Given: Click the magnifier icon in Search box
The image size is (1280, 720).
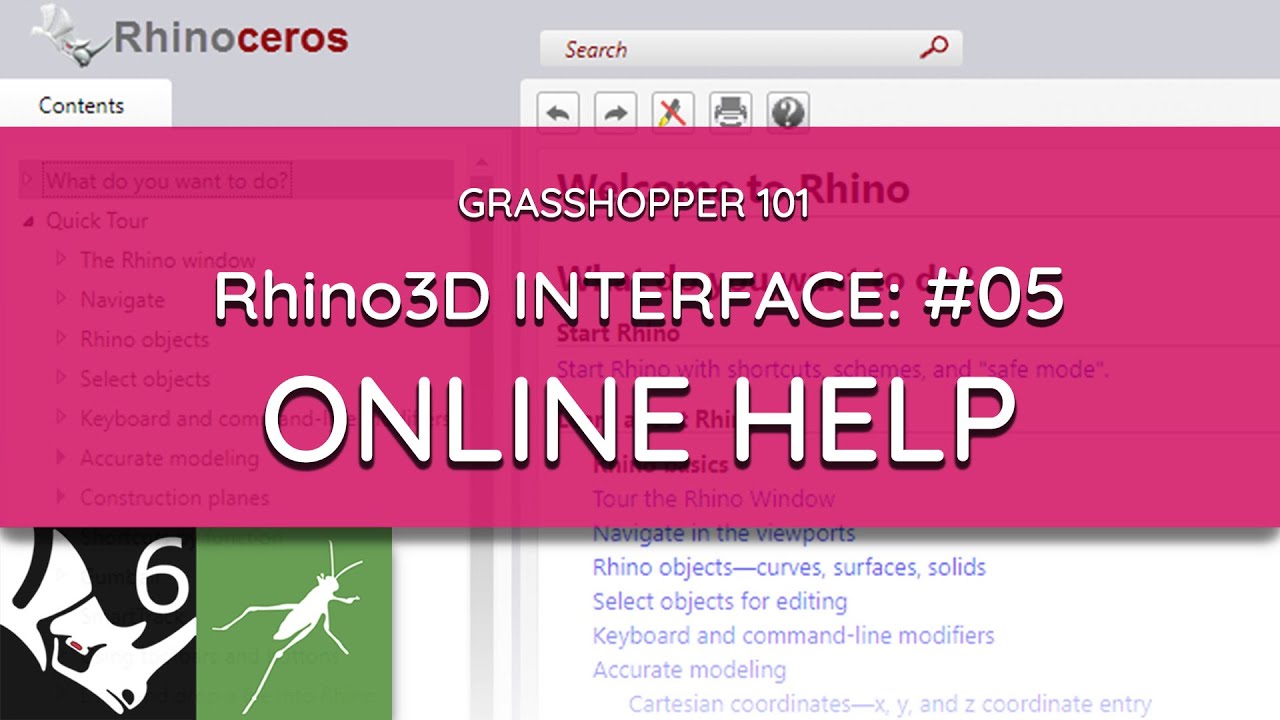Looking at the screenshot, I should pos(933,48).
